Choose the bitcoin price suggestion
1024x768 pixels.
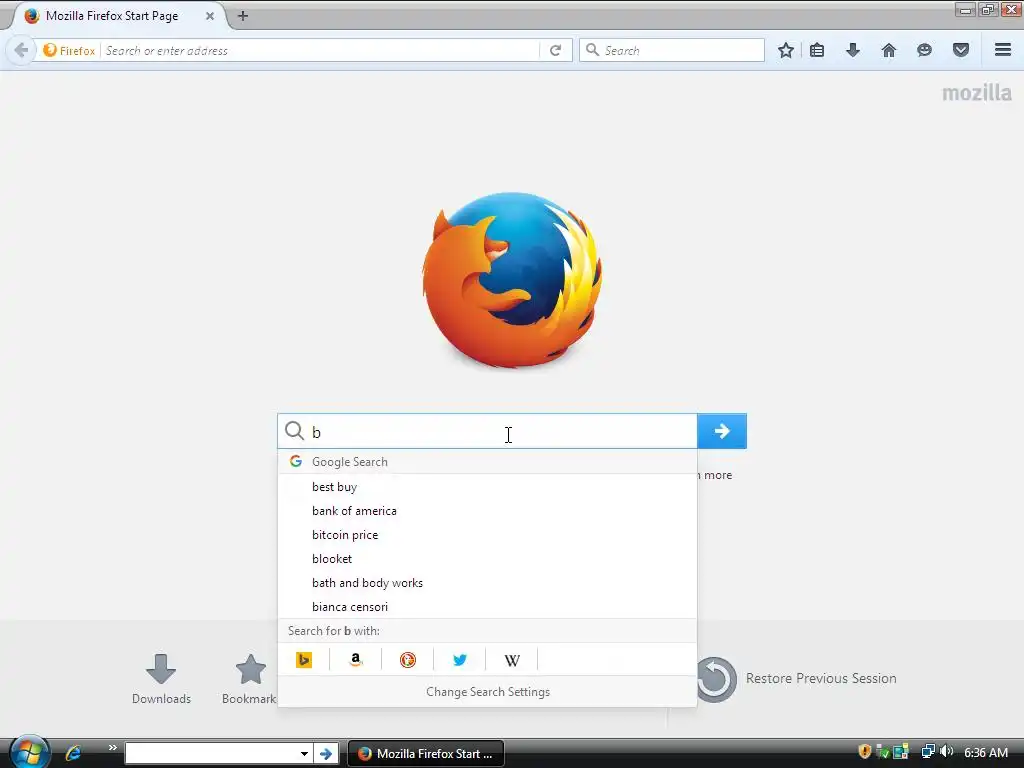487,535
